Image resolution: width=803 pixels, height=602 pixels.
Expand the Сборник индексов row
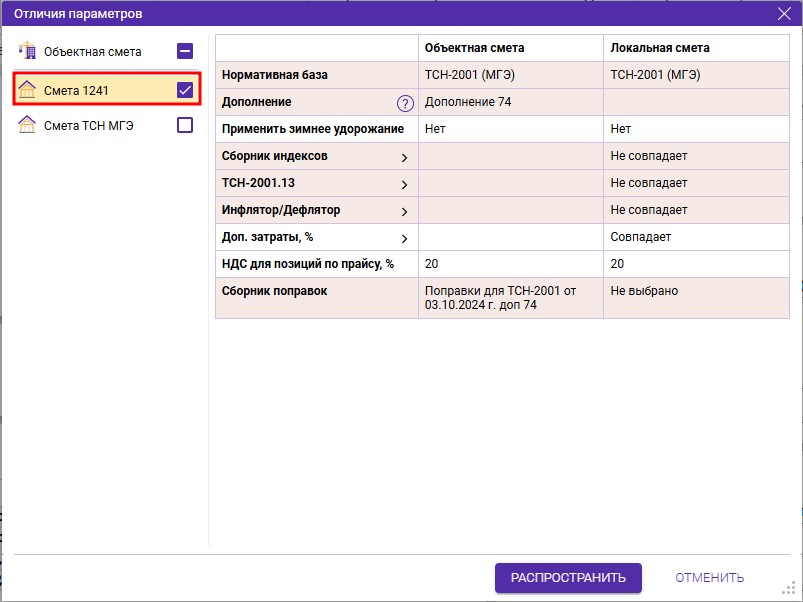point(405,157)
